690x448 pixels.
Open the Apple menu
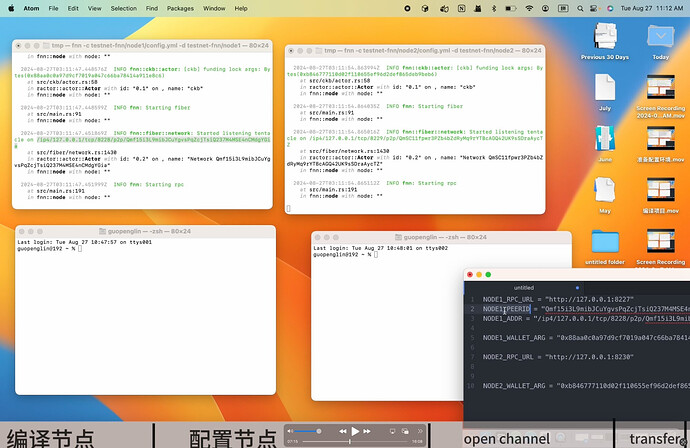point(11,8)
